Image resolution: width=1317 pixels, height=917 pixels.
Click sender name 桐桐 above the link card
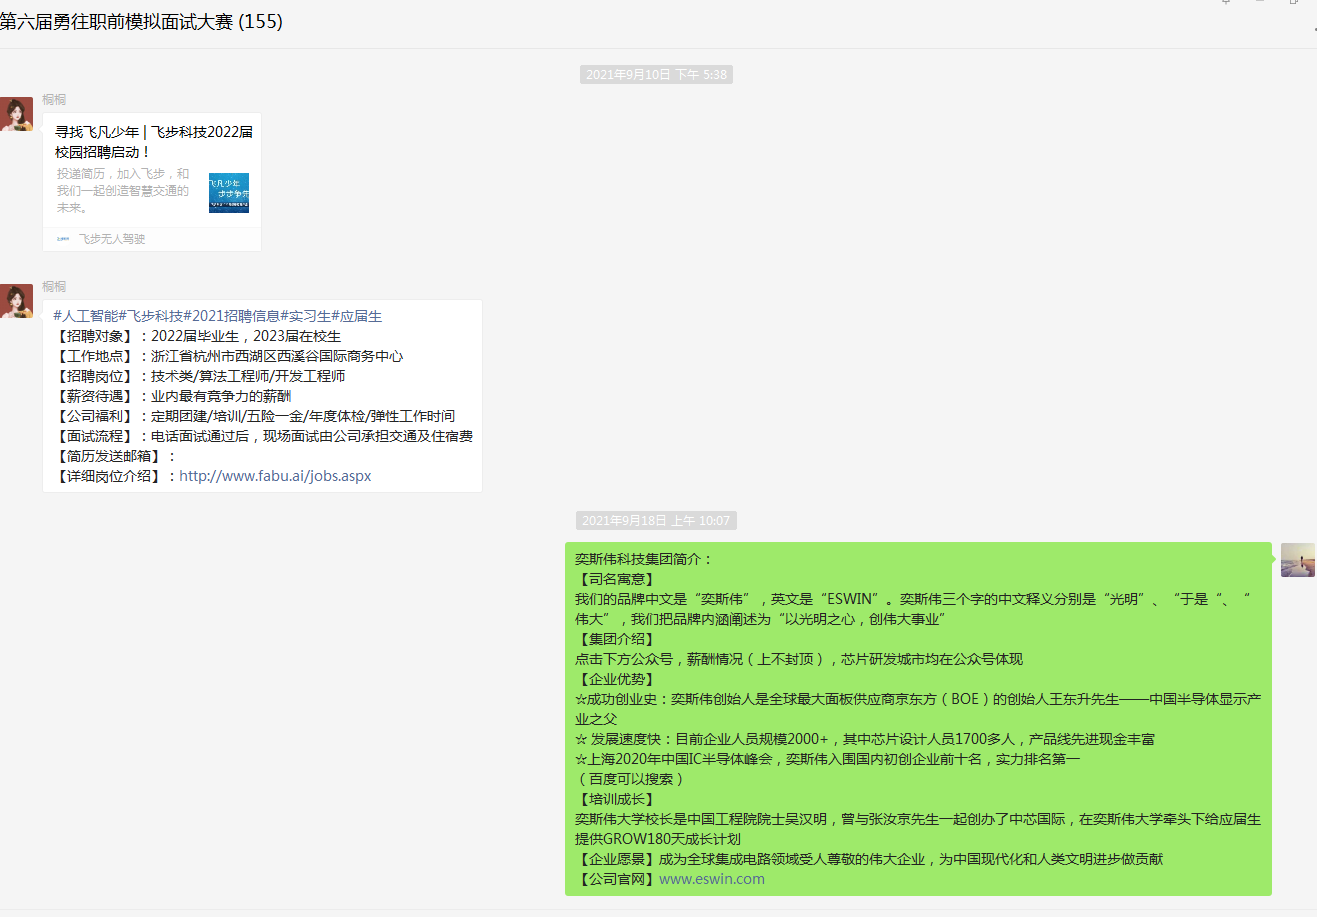(x=54, y=99)
